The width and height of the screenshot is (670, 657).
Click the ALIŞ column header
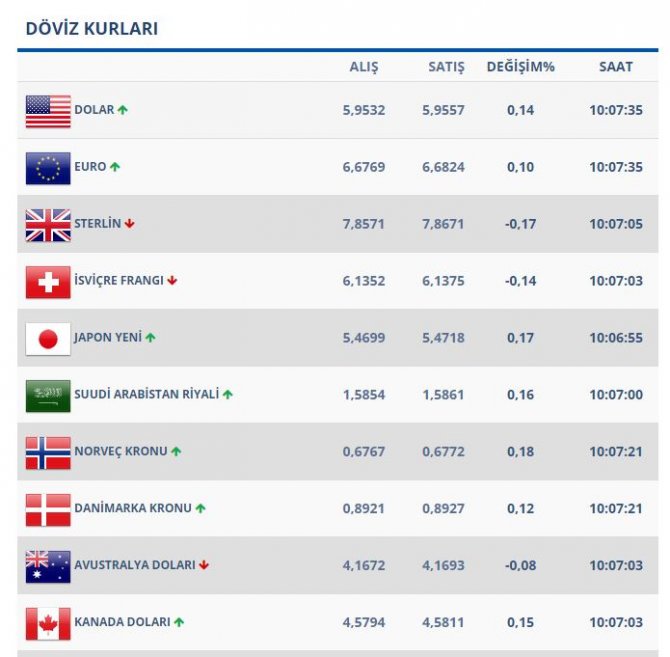363,67
